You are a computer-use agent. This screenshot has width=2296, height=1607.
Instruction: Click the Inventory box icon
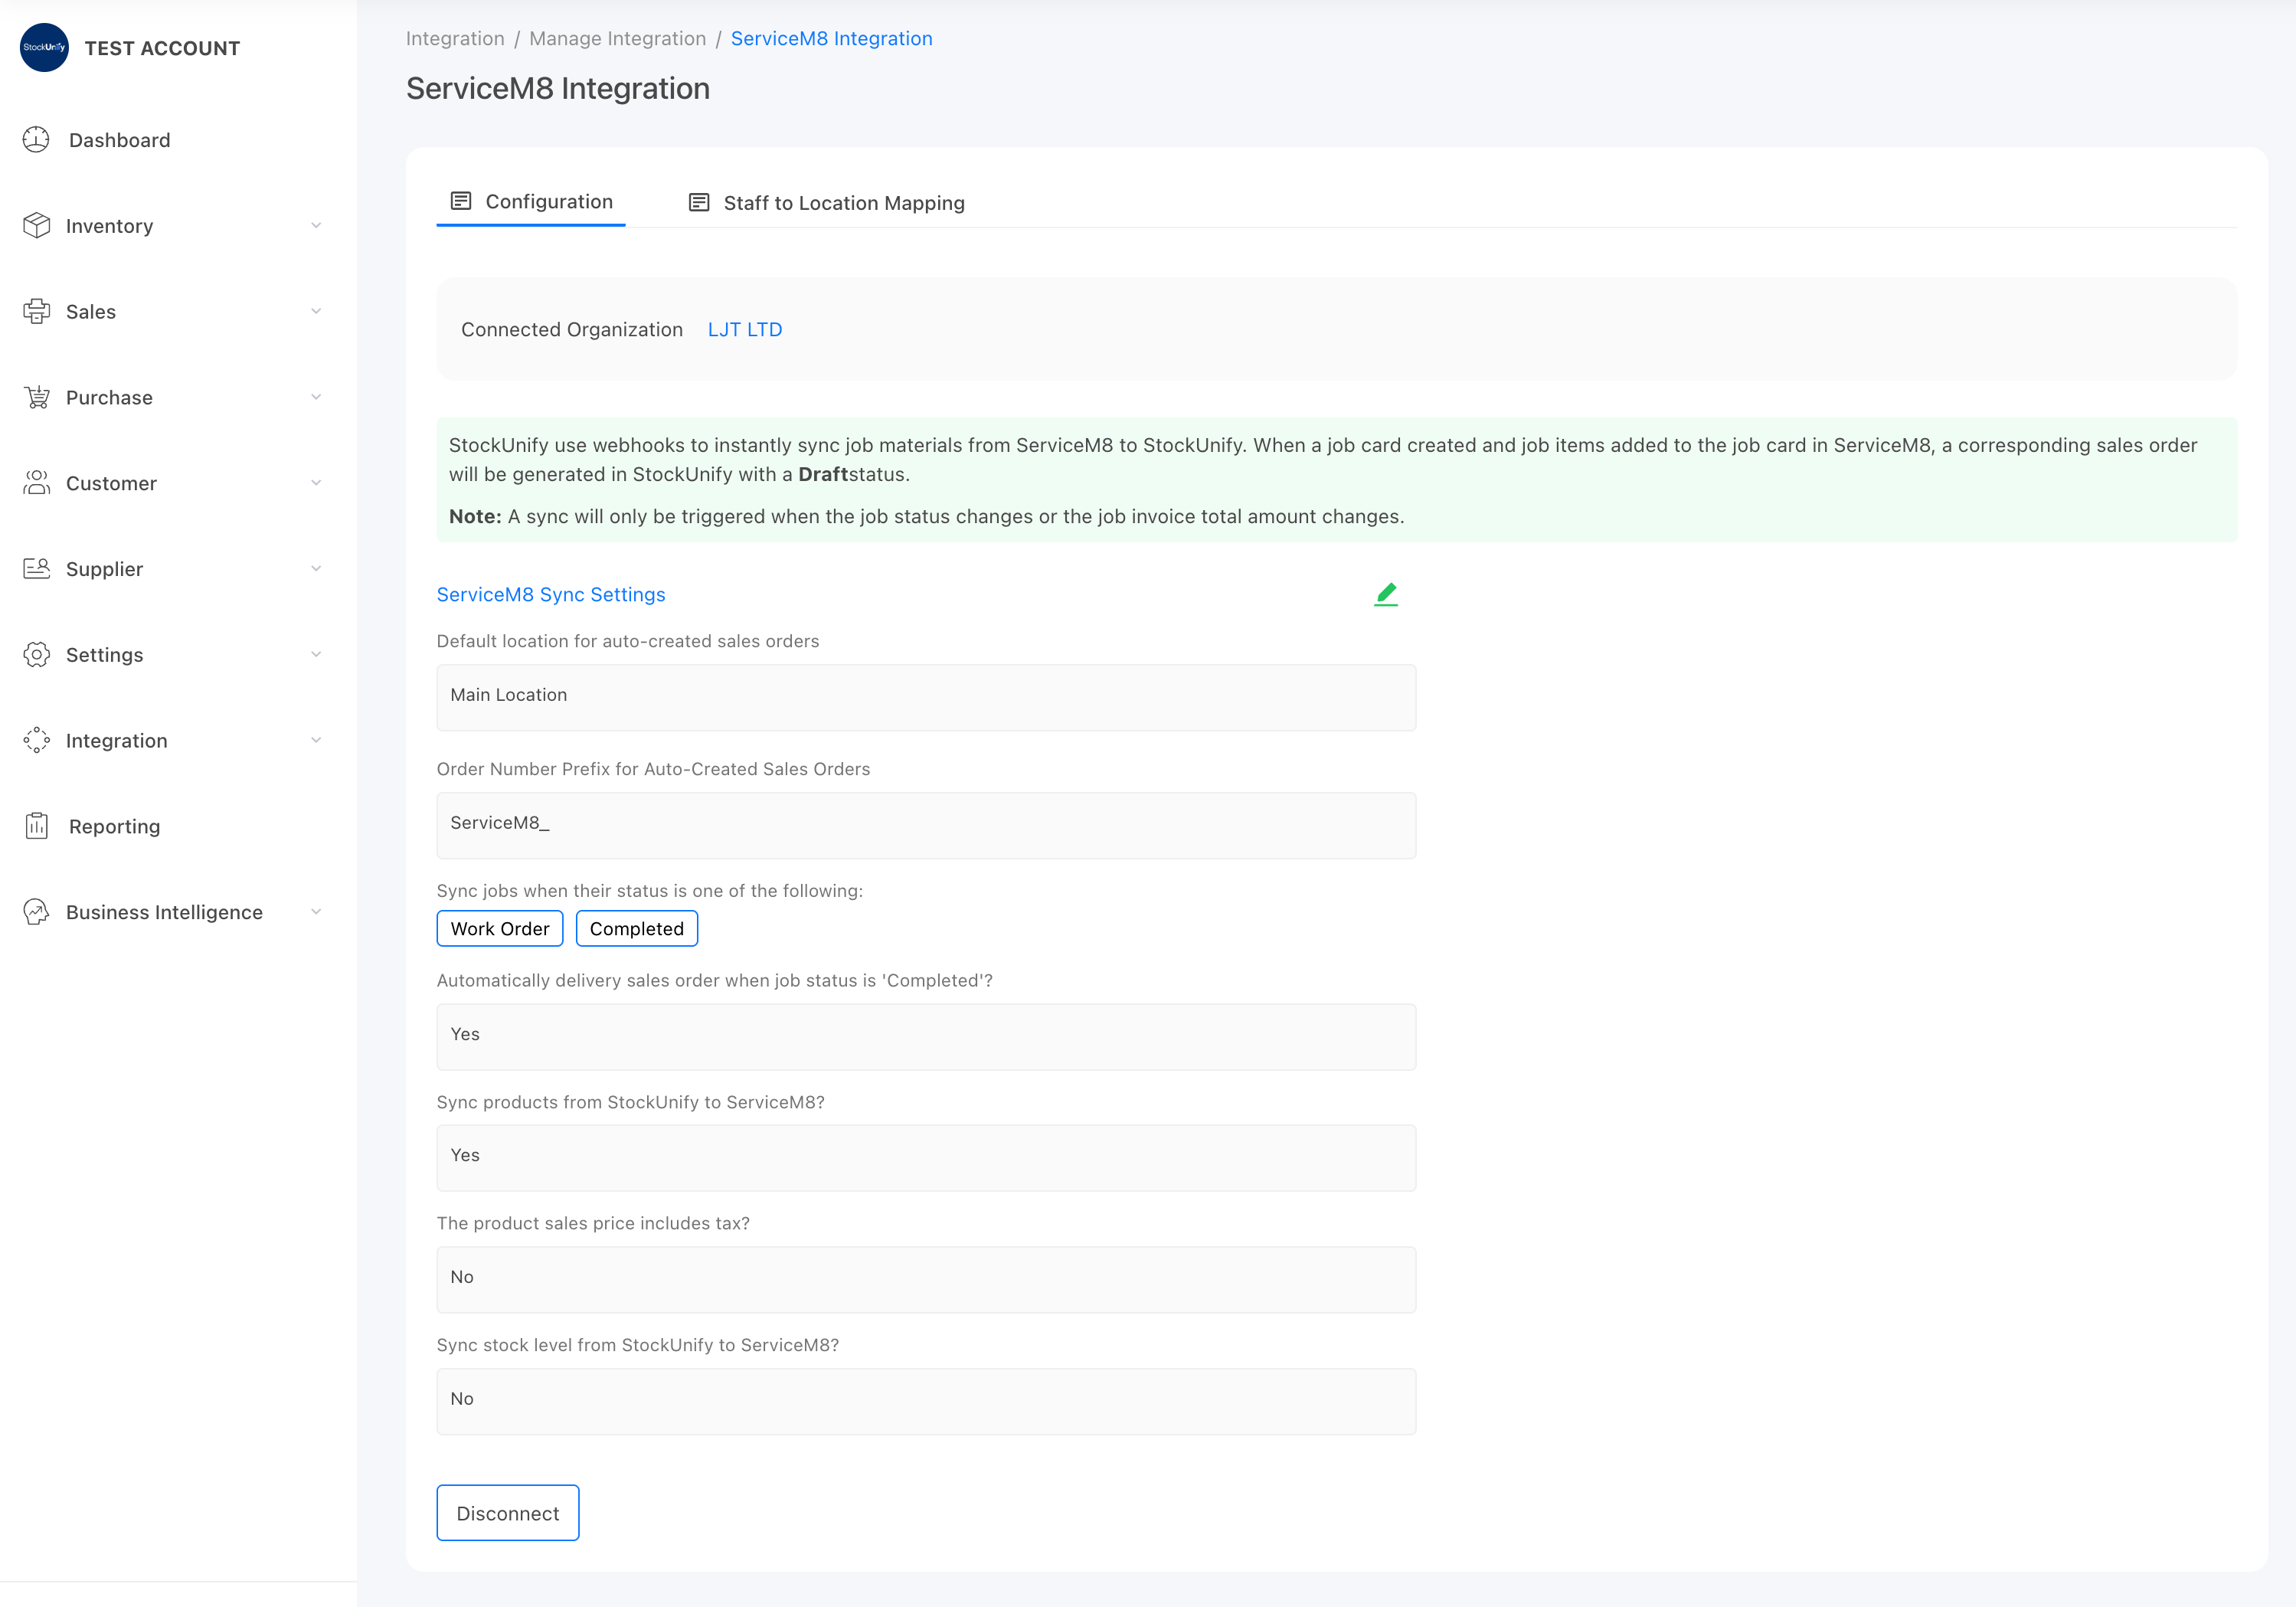point(36,226)
